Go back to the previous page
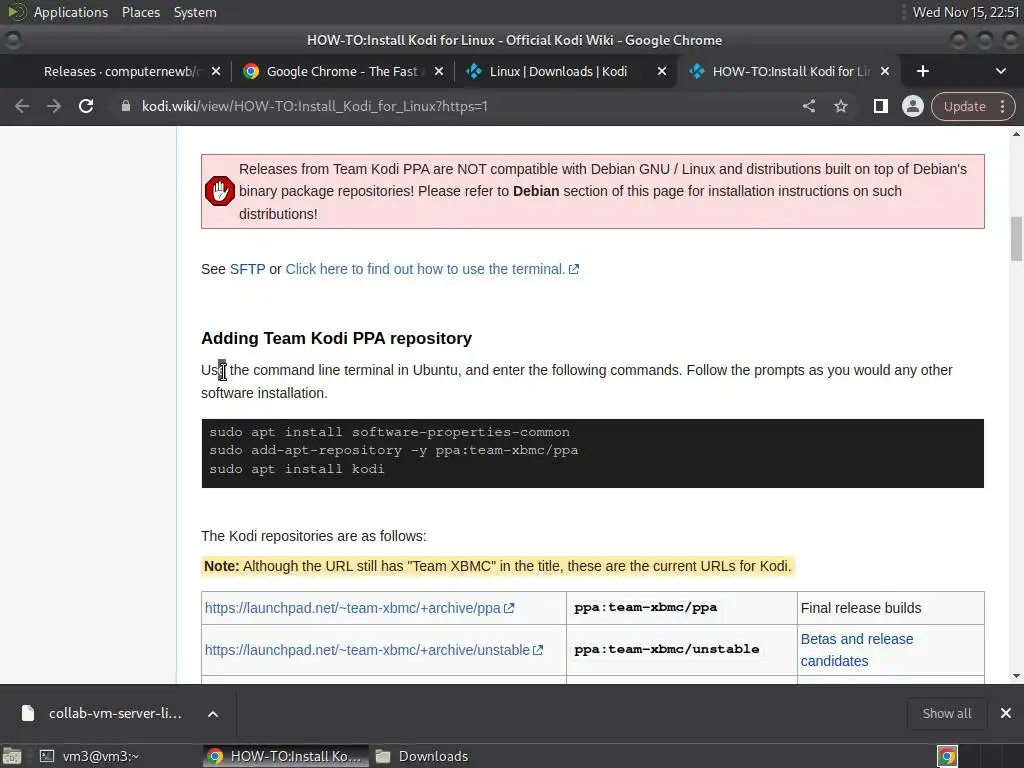The height and width of the screenshot is (768, 1024). click(22, 106)
